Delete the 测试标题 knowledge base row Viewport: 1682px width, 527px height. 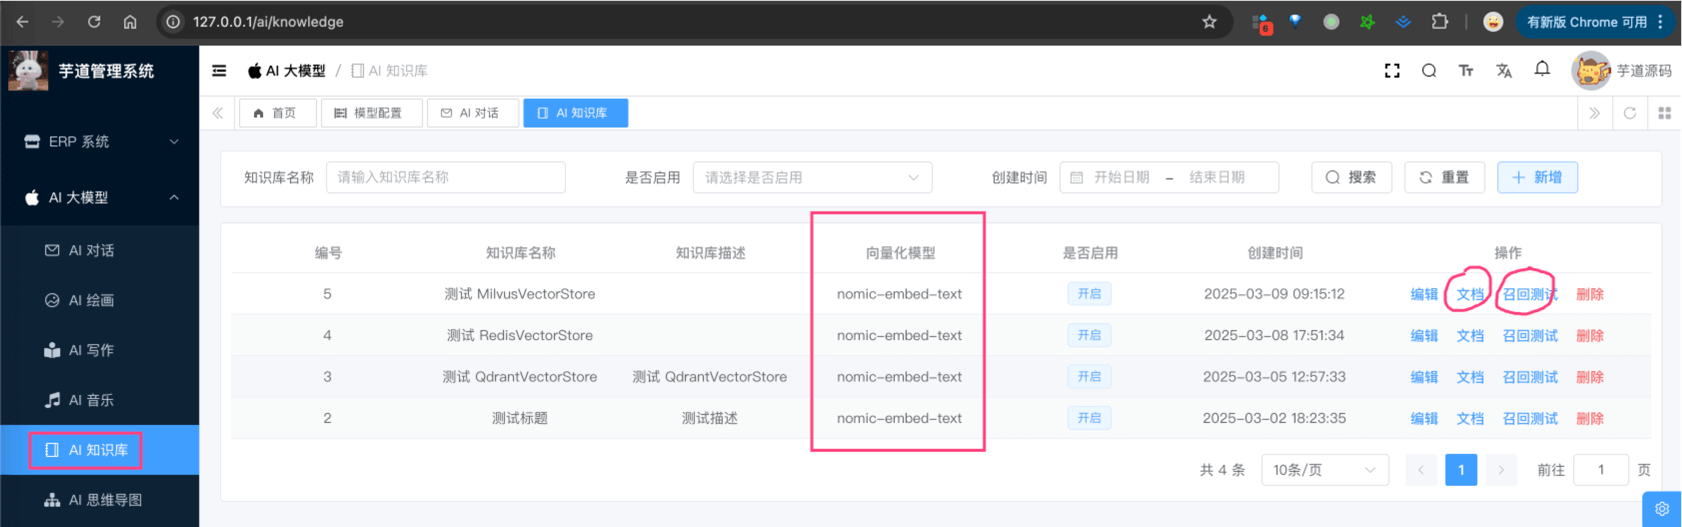pos(1589,419)
